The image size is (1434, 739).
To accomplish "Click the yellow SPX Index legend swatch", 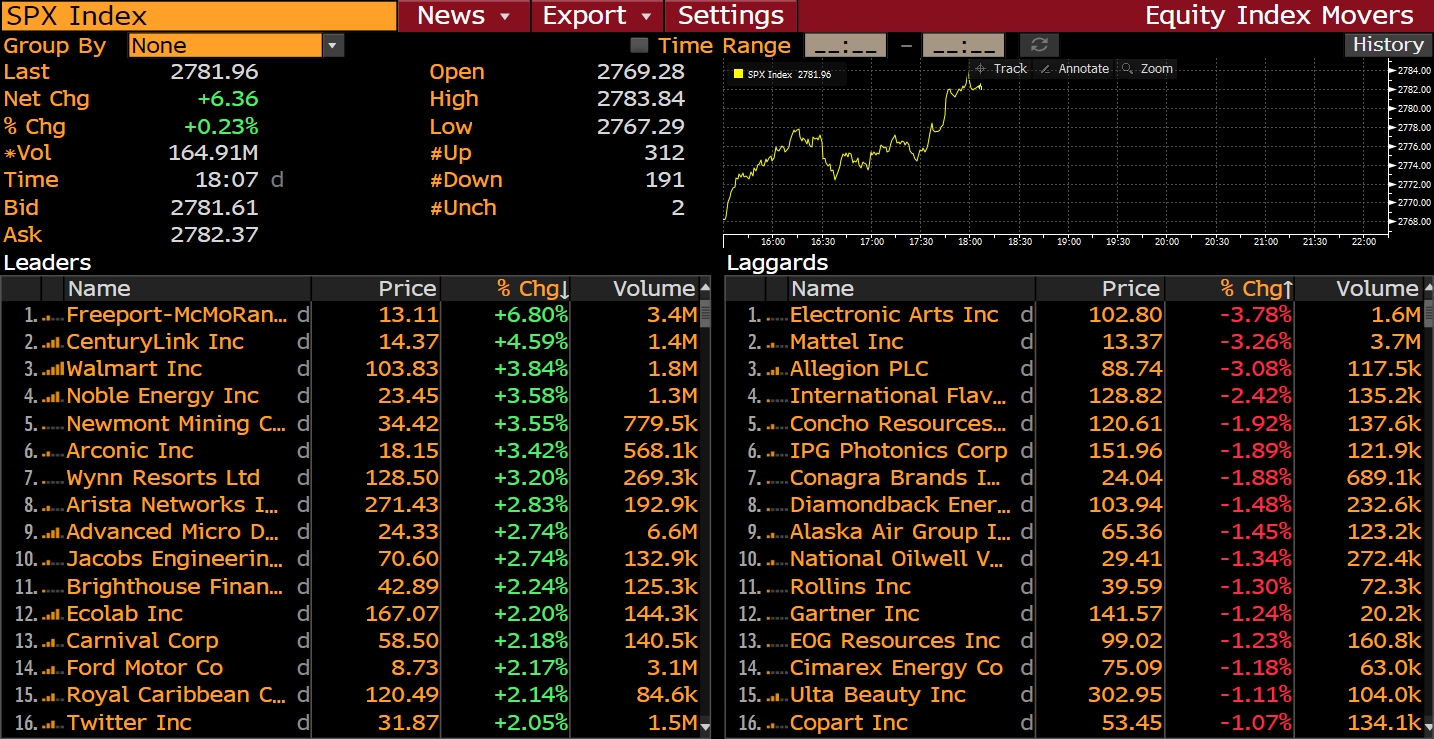I will (738, 74).
